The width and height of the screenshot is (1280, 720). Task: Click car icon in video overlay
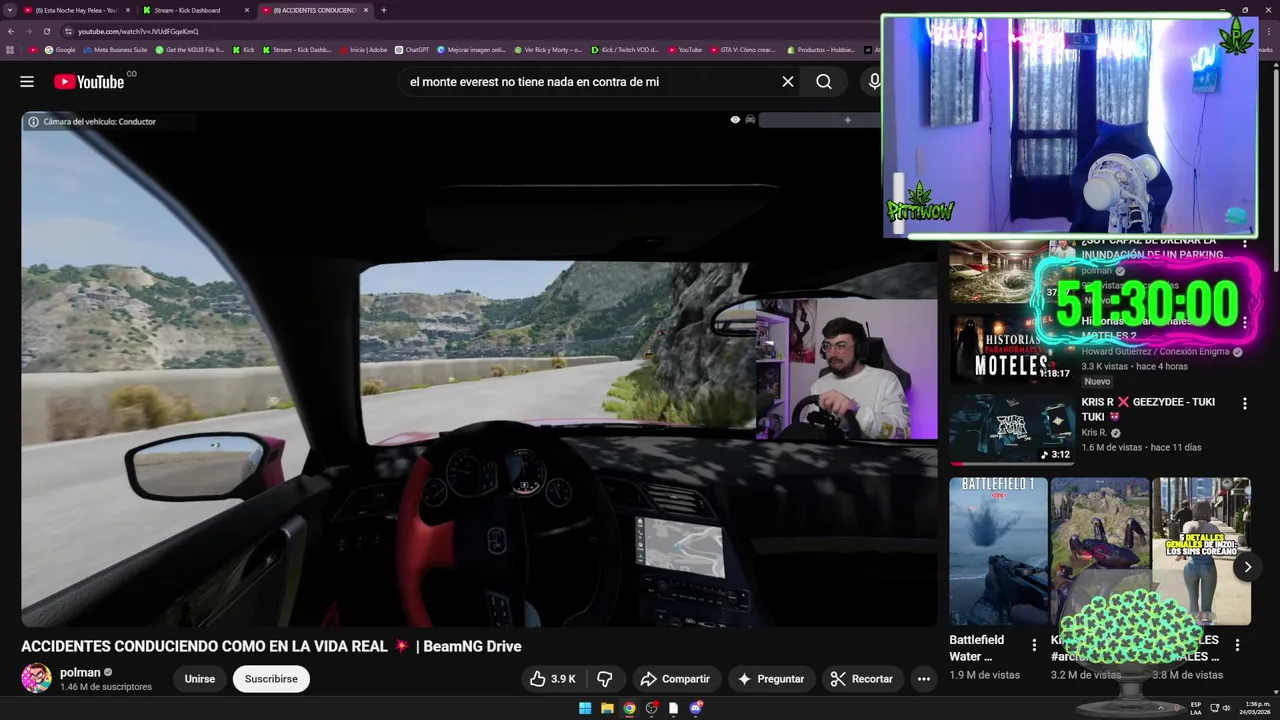[x=750, y=120]
